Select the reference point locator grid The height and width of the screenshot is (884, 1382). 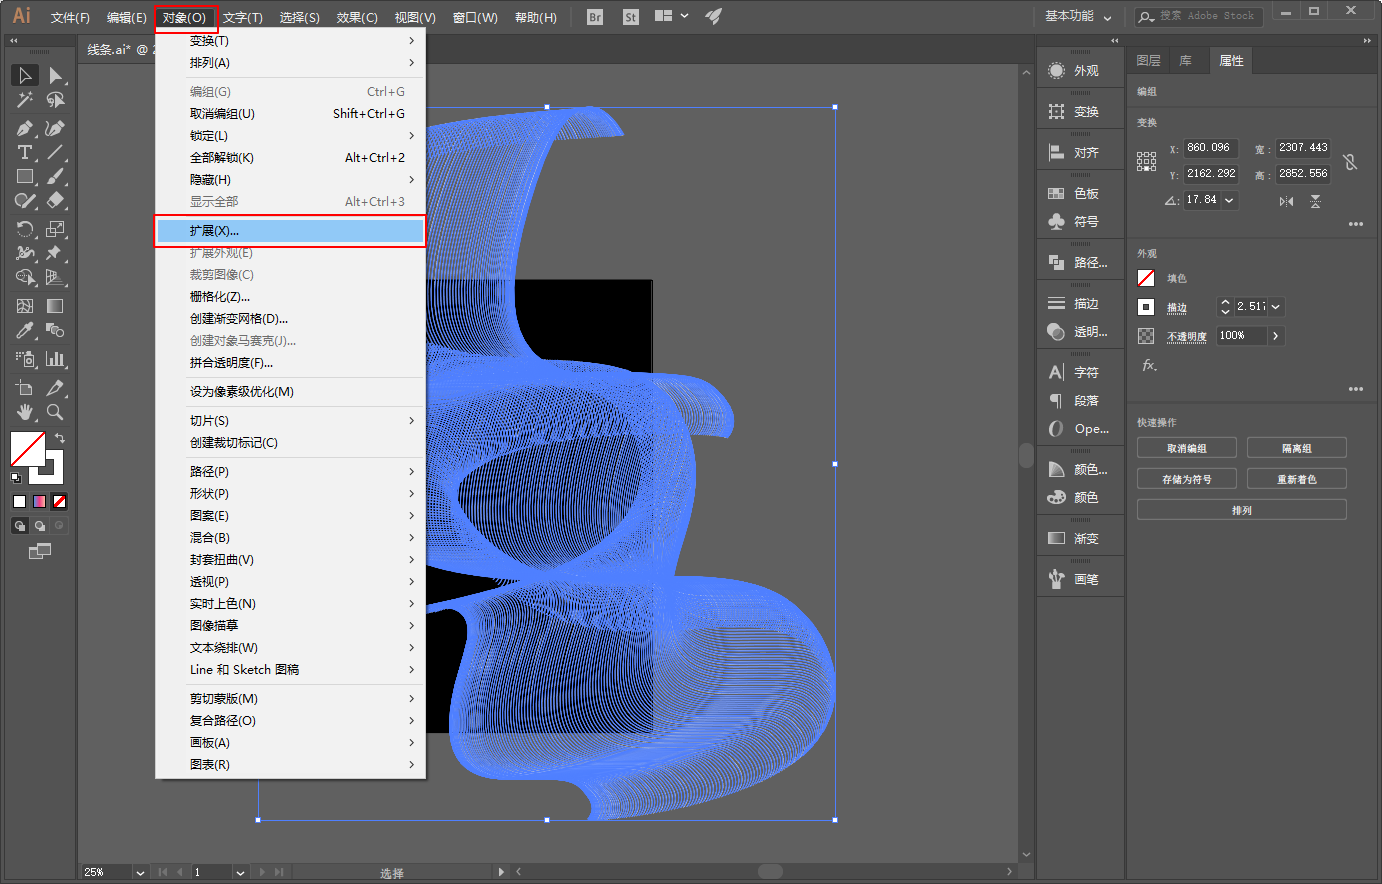(1146, 161)
